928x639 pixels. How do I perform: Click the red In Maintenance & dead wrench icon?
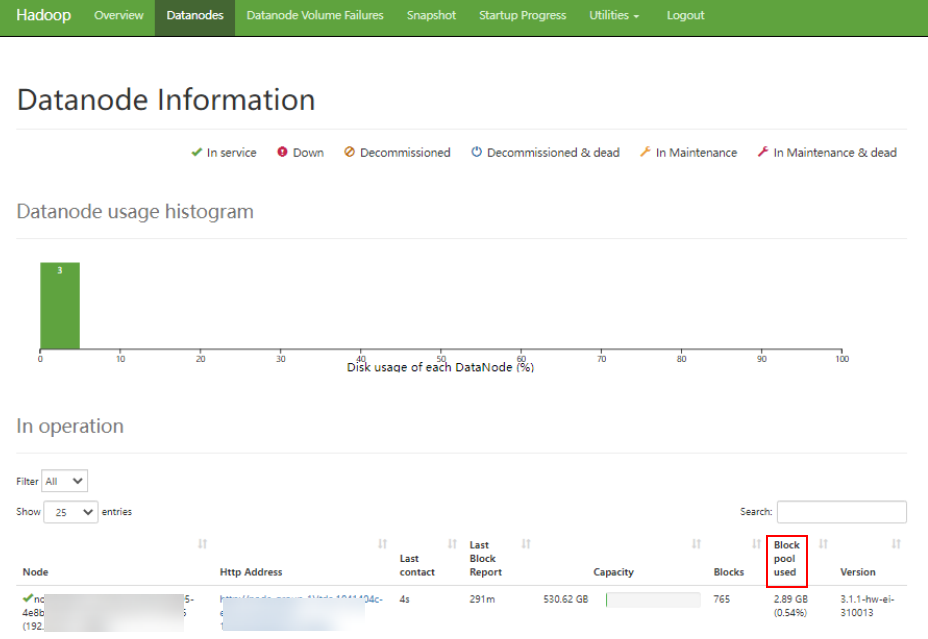(763, 152)
